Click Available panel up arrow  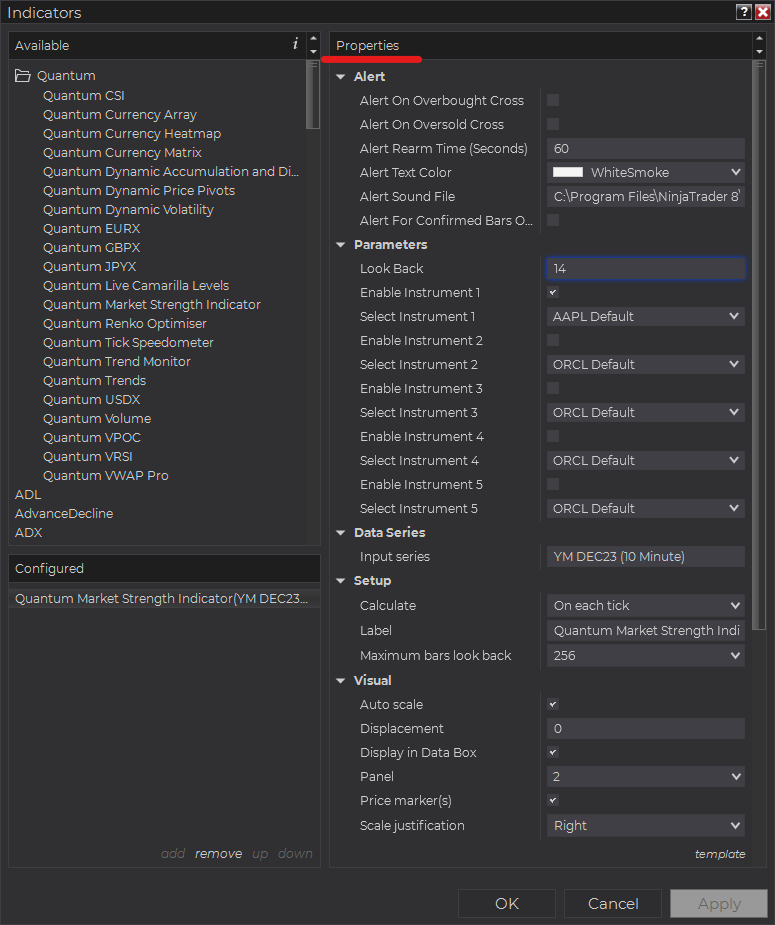click(313, 39)
